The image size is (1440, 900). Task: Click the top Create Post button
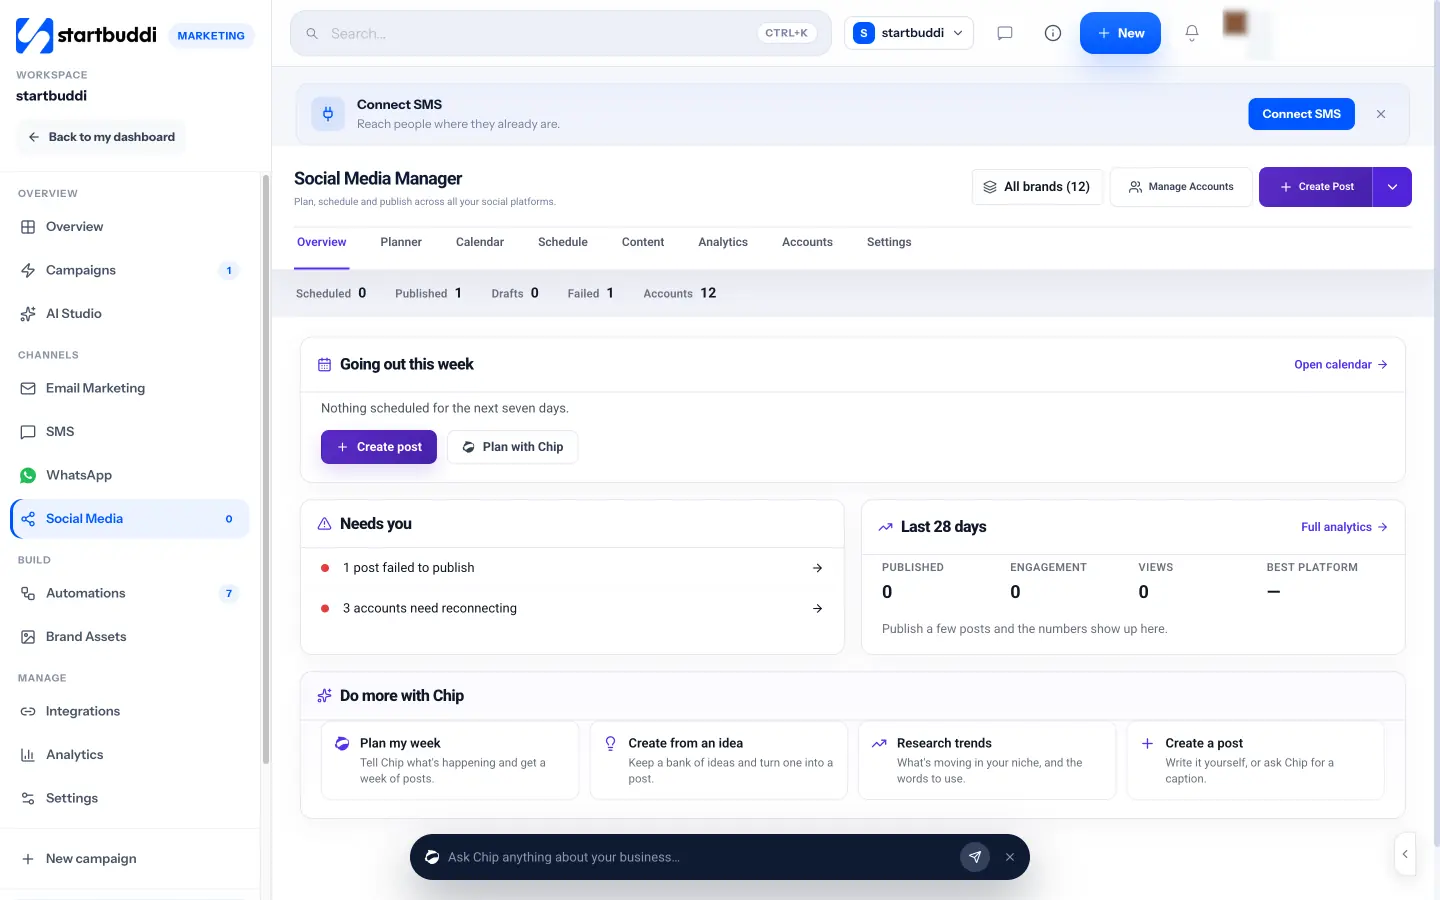1316,187
